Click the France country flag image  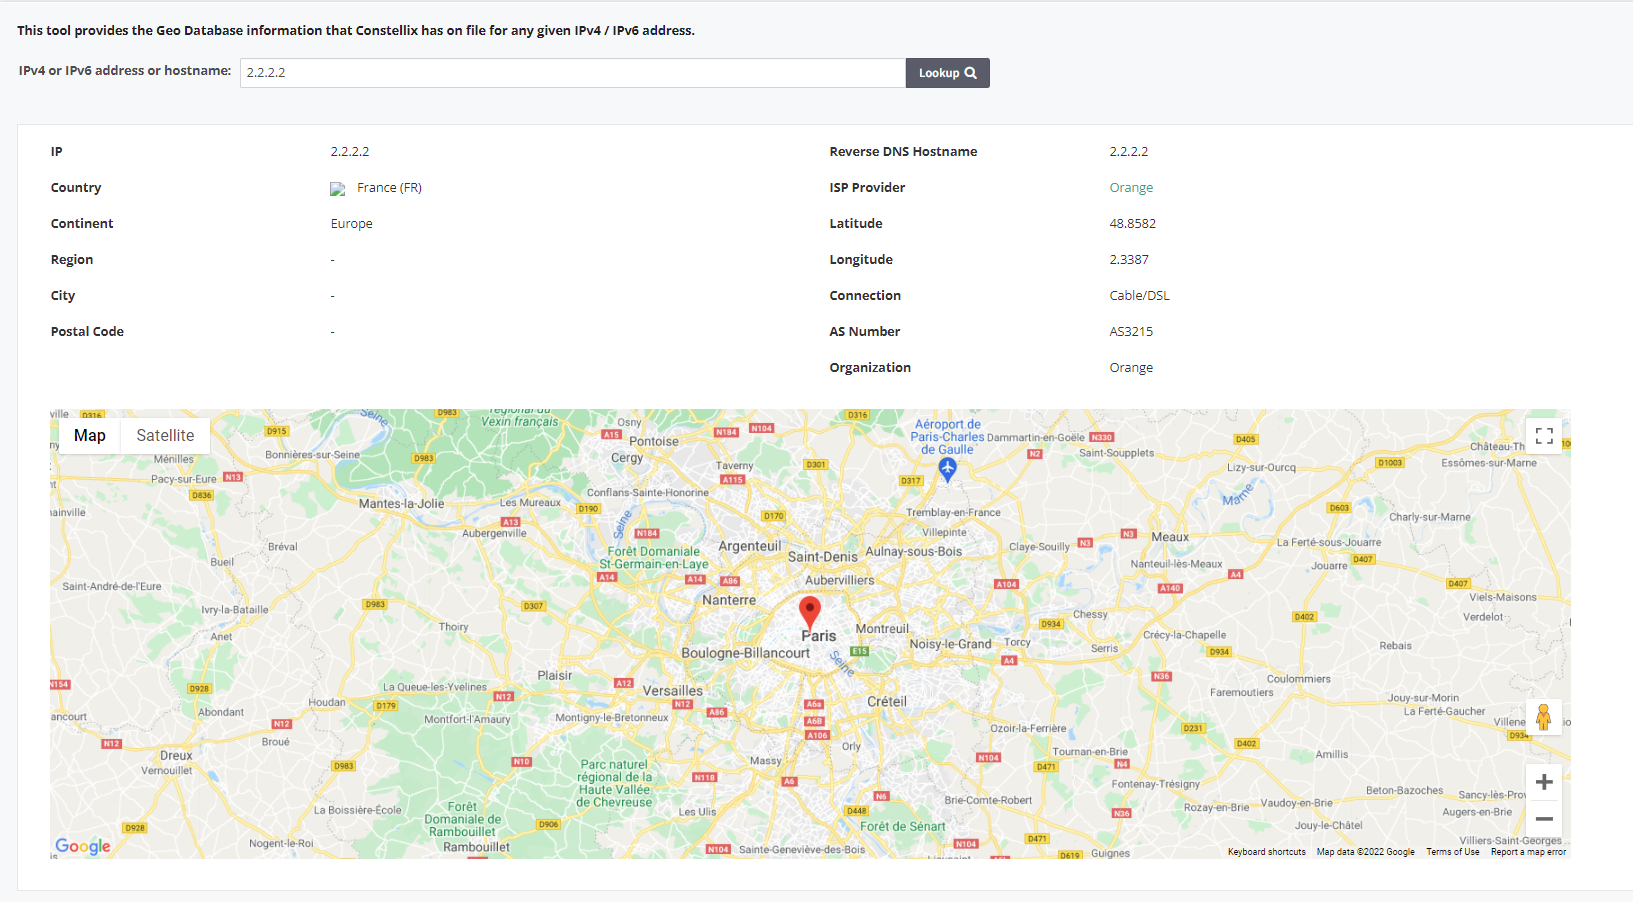tap(338, 189)
